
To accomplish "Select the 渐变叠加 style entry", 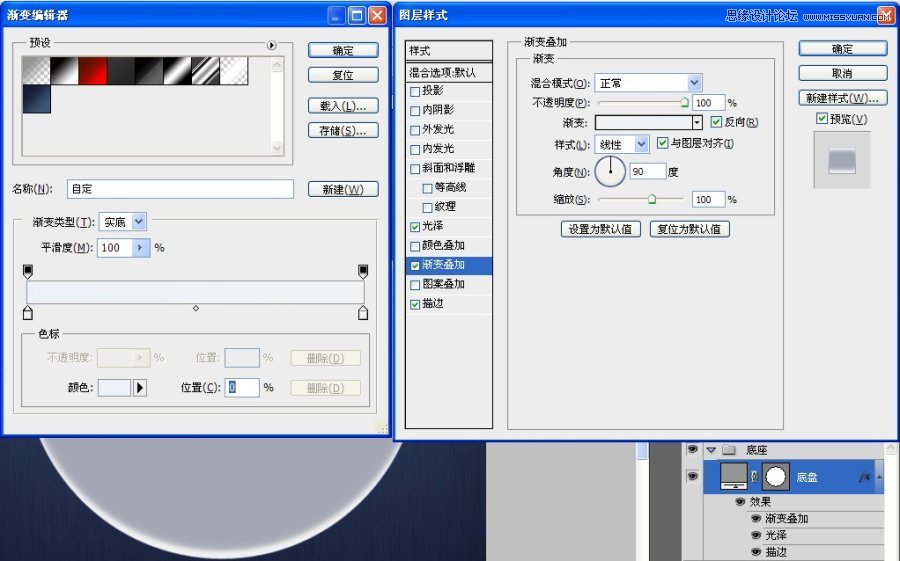I will pos(448,265).
